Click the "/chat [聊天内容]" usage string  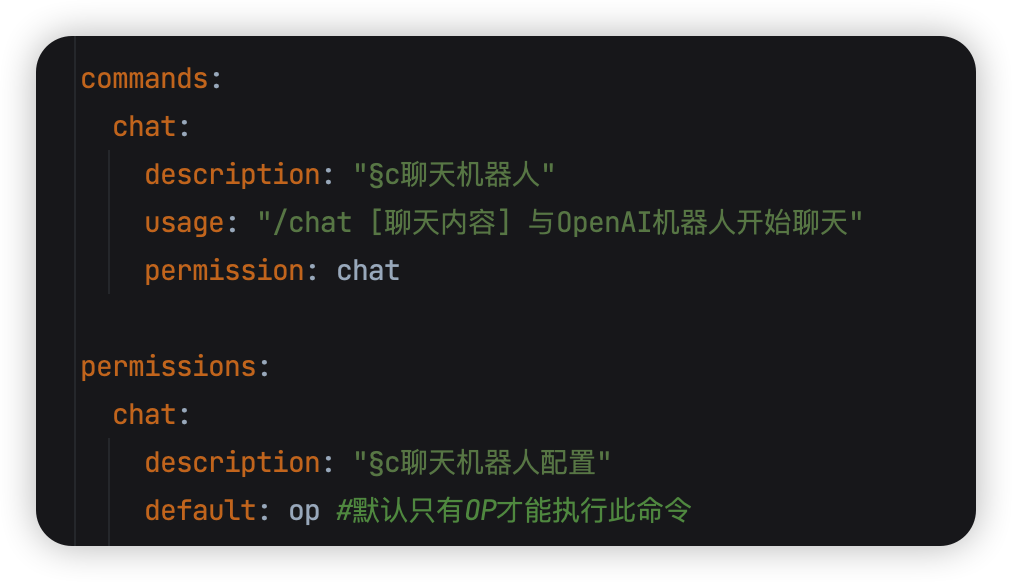point(383,223)
